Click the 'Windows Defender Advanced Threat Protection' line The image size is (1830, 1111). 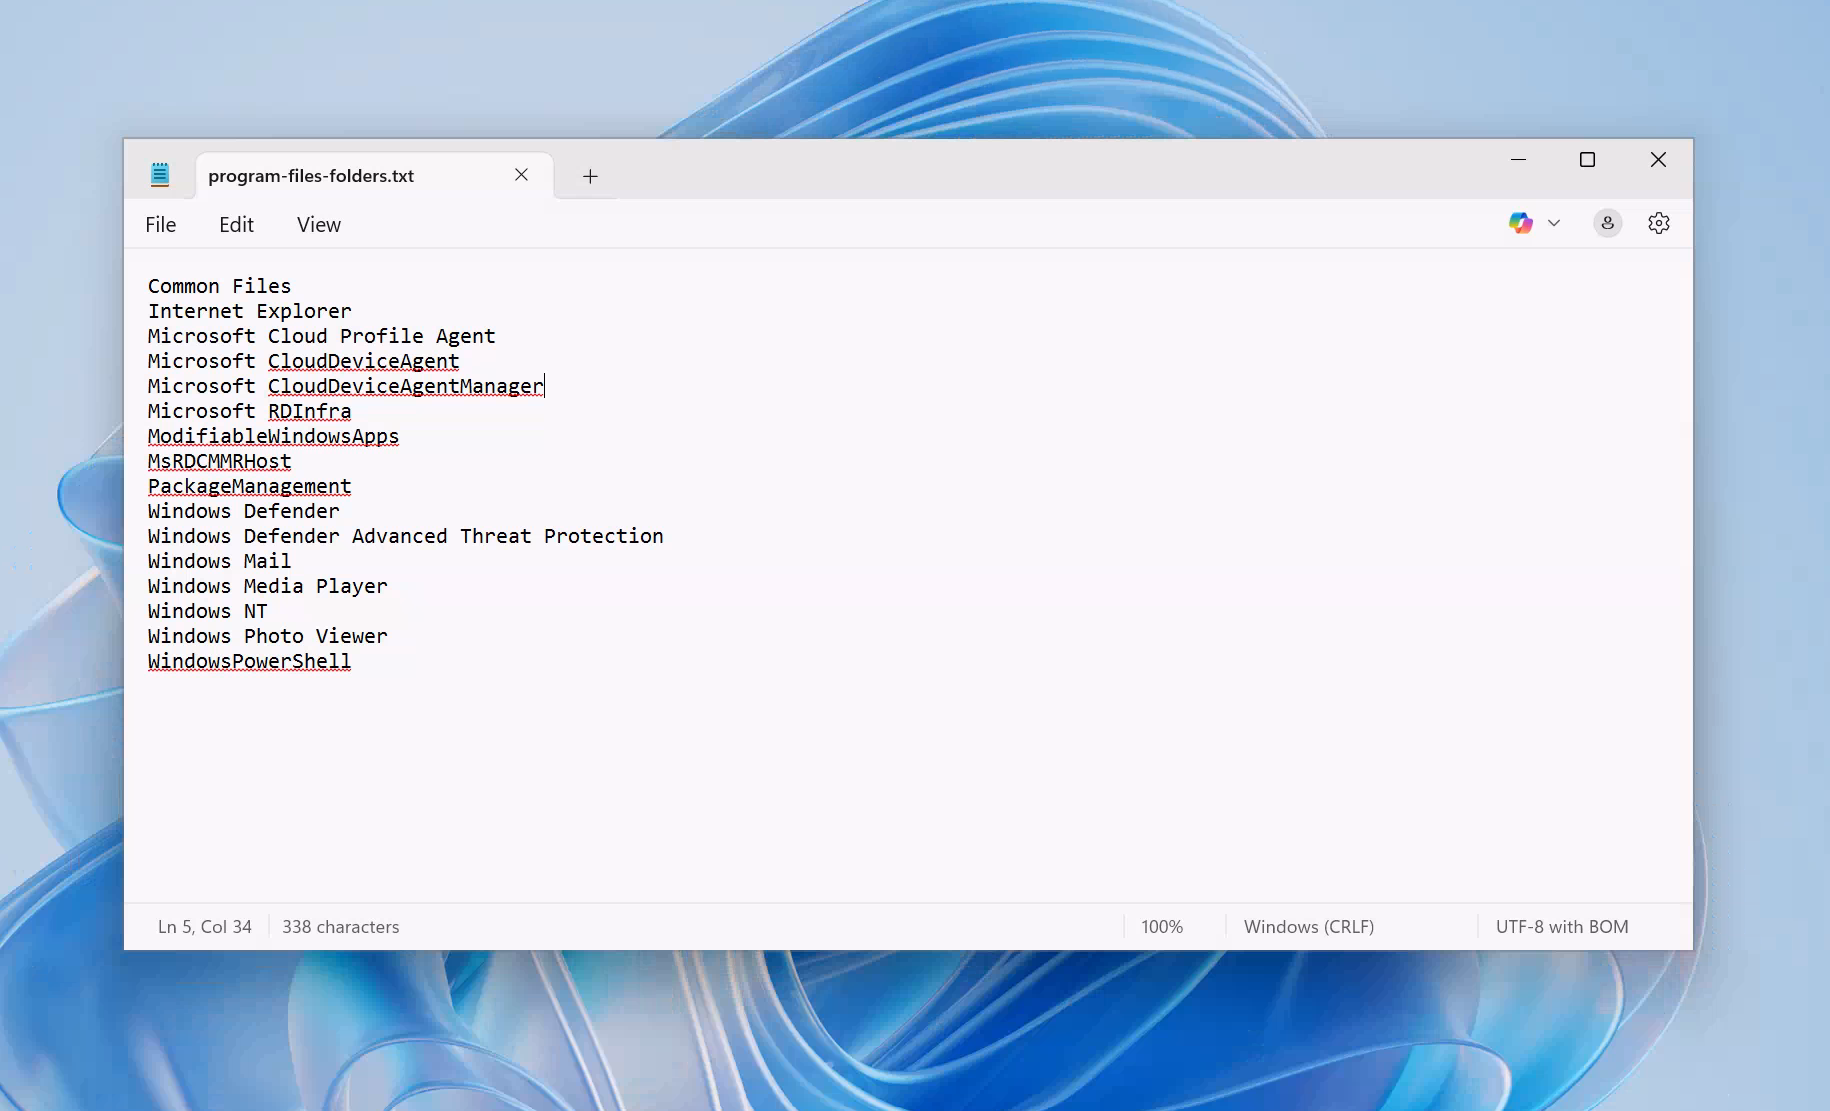[x=406, y=536]
